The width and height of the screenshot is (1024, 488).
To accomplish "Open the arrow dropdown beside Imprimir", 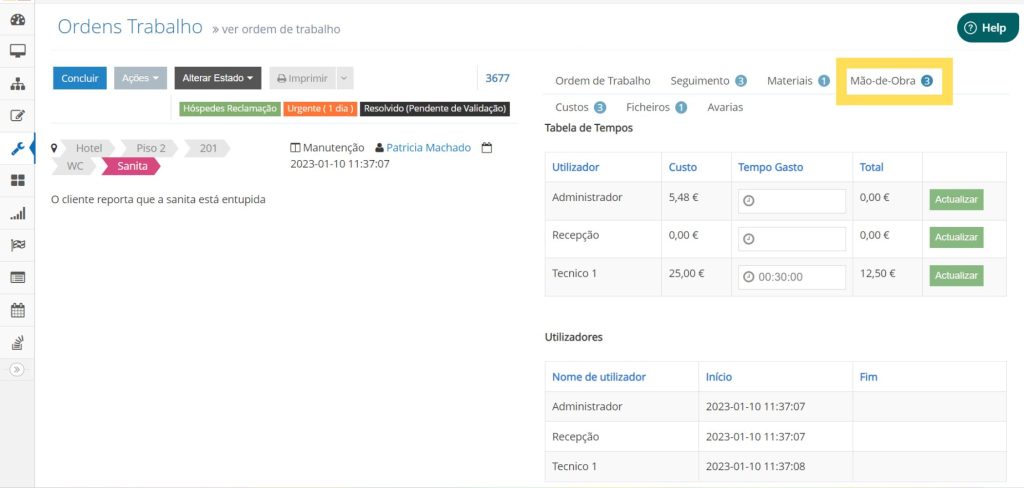I will (344, 78).
